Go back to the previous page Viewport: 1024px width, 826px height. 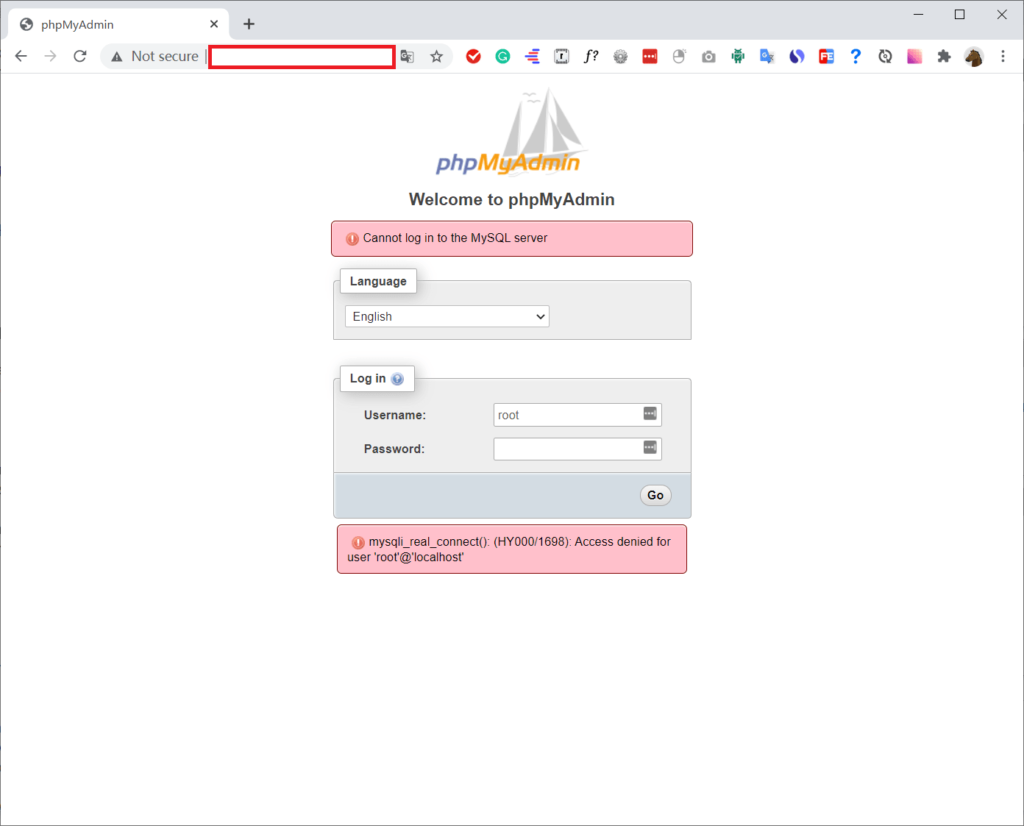[21, 56]
